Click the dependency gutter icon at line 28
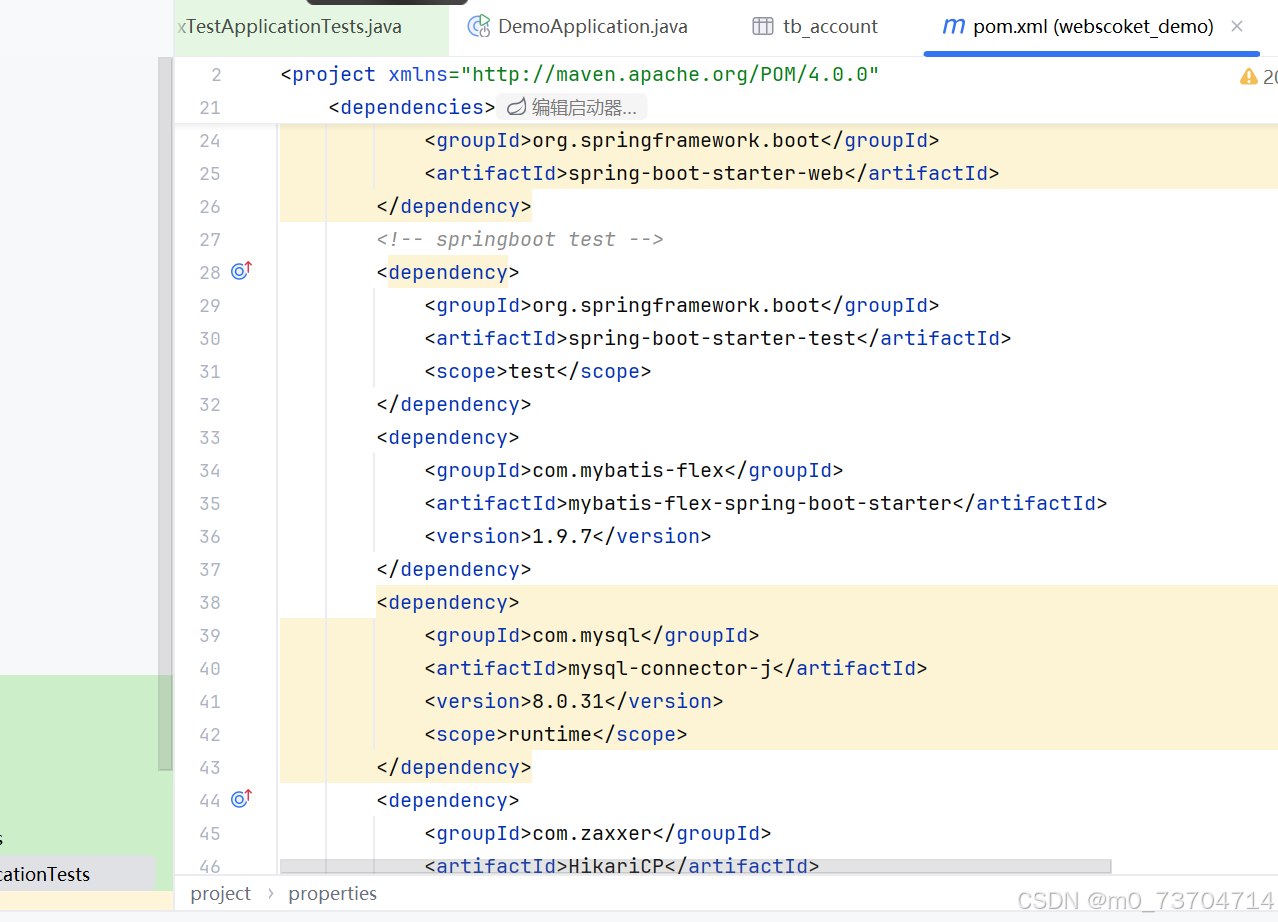 [240, 270]
